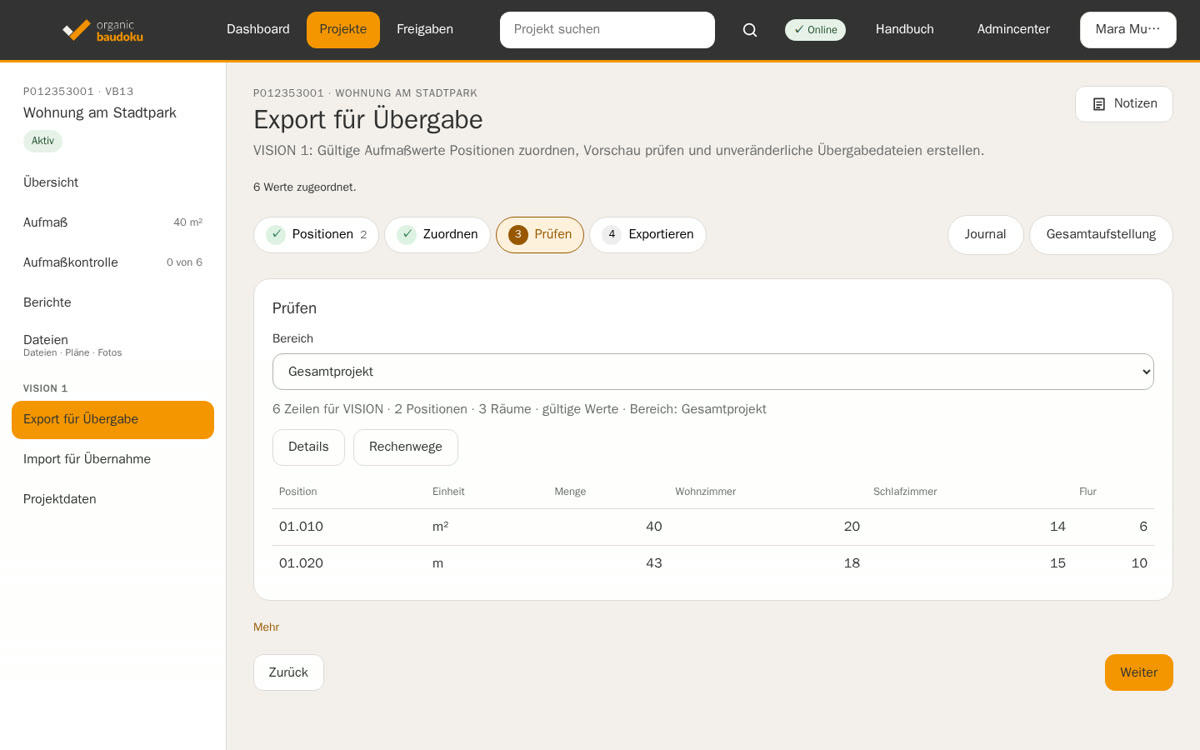Continue with the Weiter button

pyautogui.click(x=1139, y=673)
